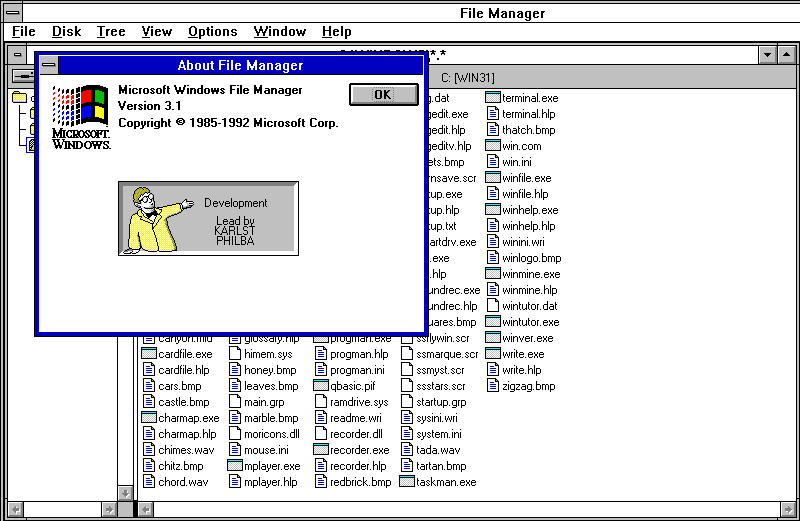
Task: Click the wintutor.exe file name
Action: (x=531, y=322)
